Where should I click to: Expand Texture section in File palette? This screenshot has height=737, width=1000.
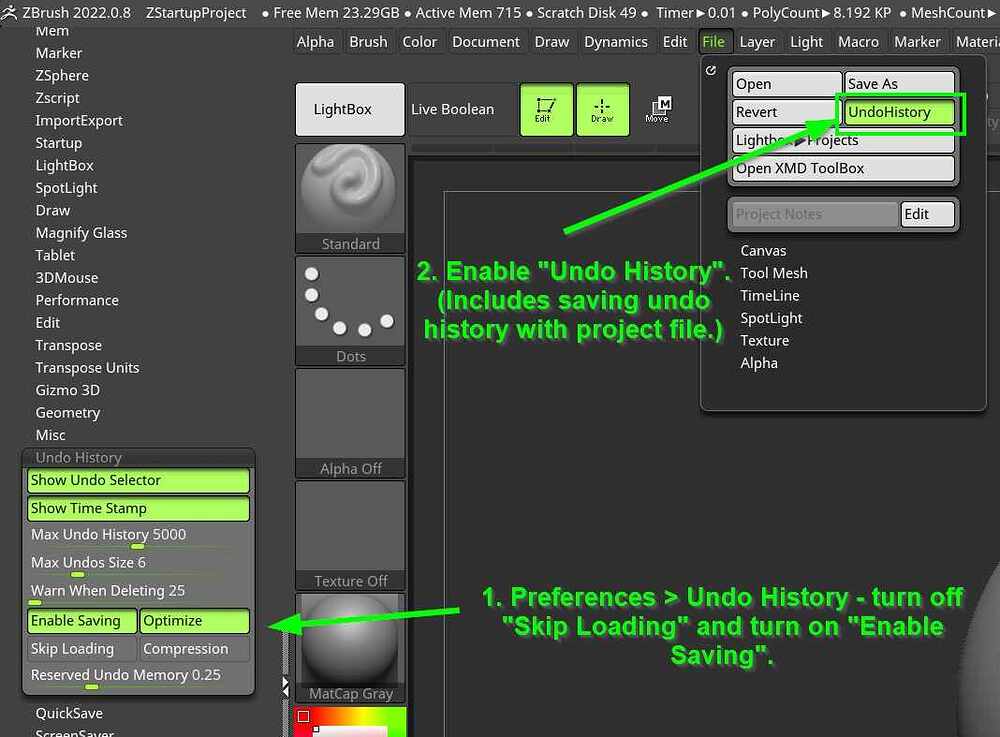click(765, 340)
